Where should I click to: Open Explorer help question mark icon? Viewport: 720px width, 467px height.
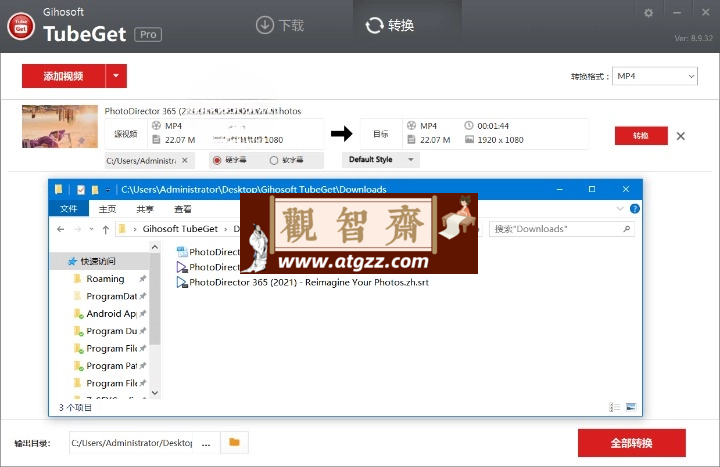635,209
